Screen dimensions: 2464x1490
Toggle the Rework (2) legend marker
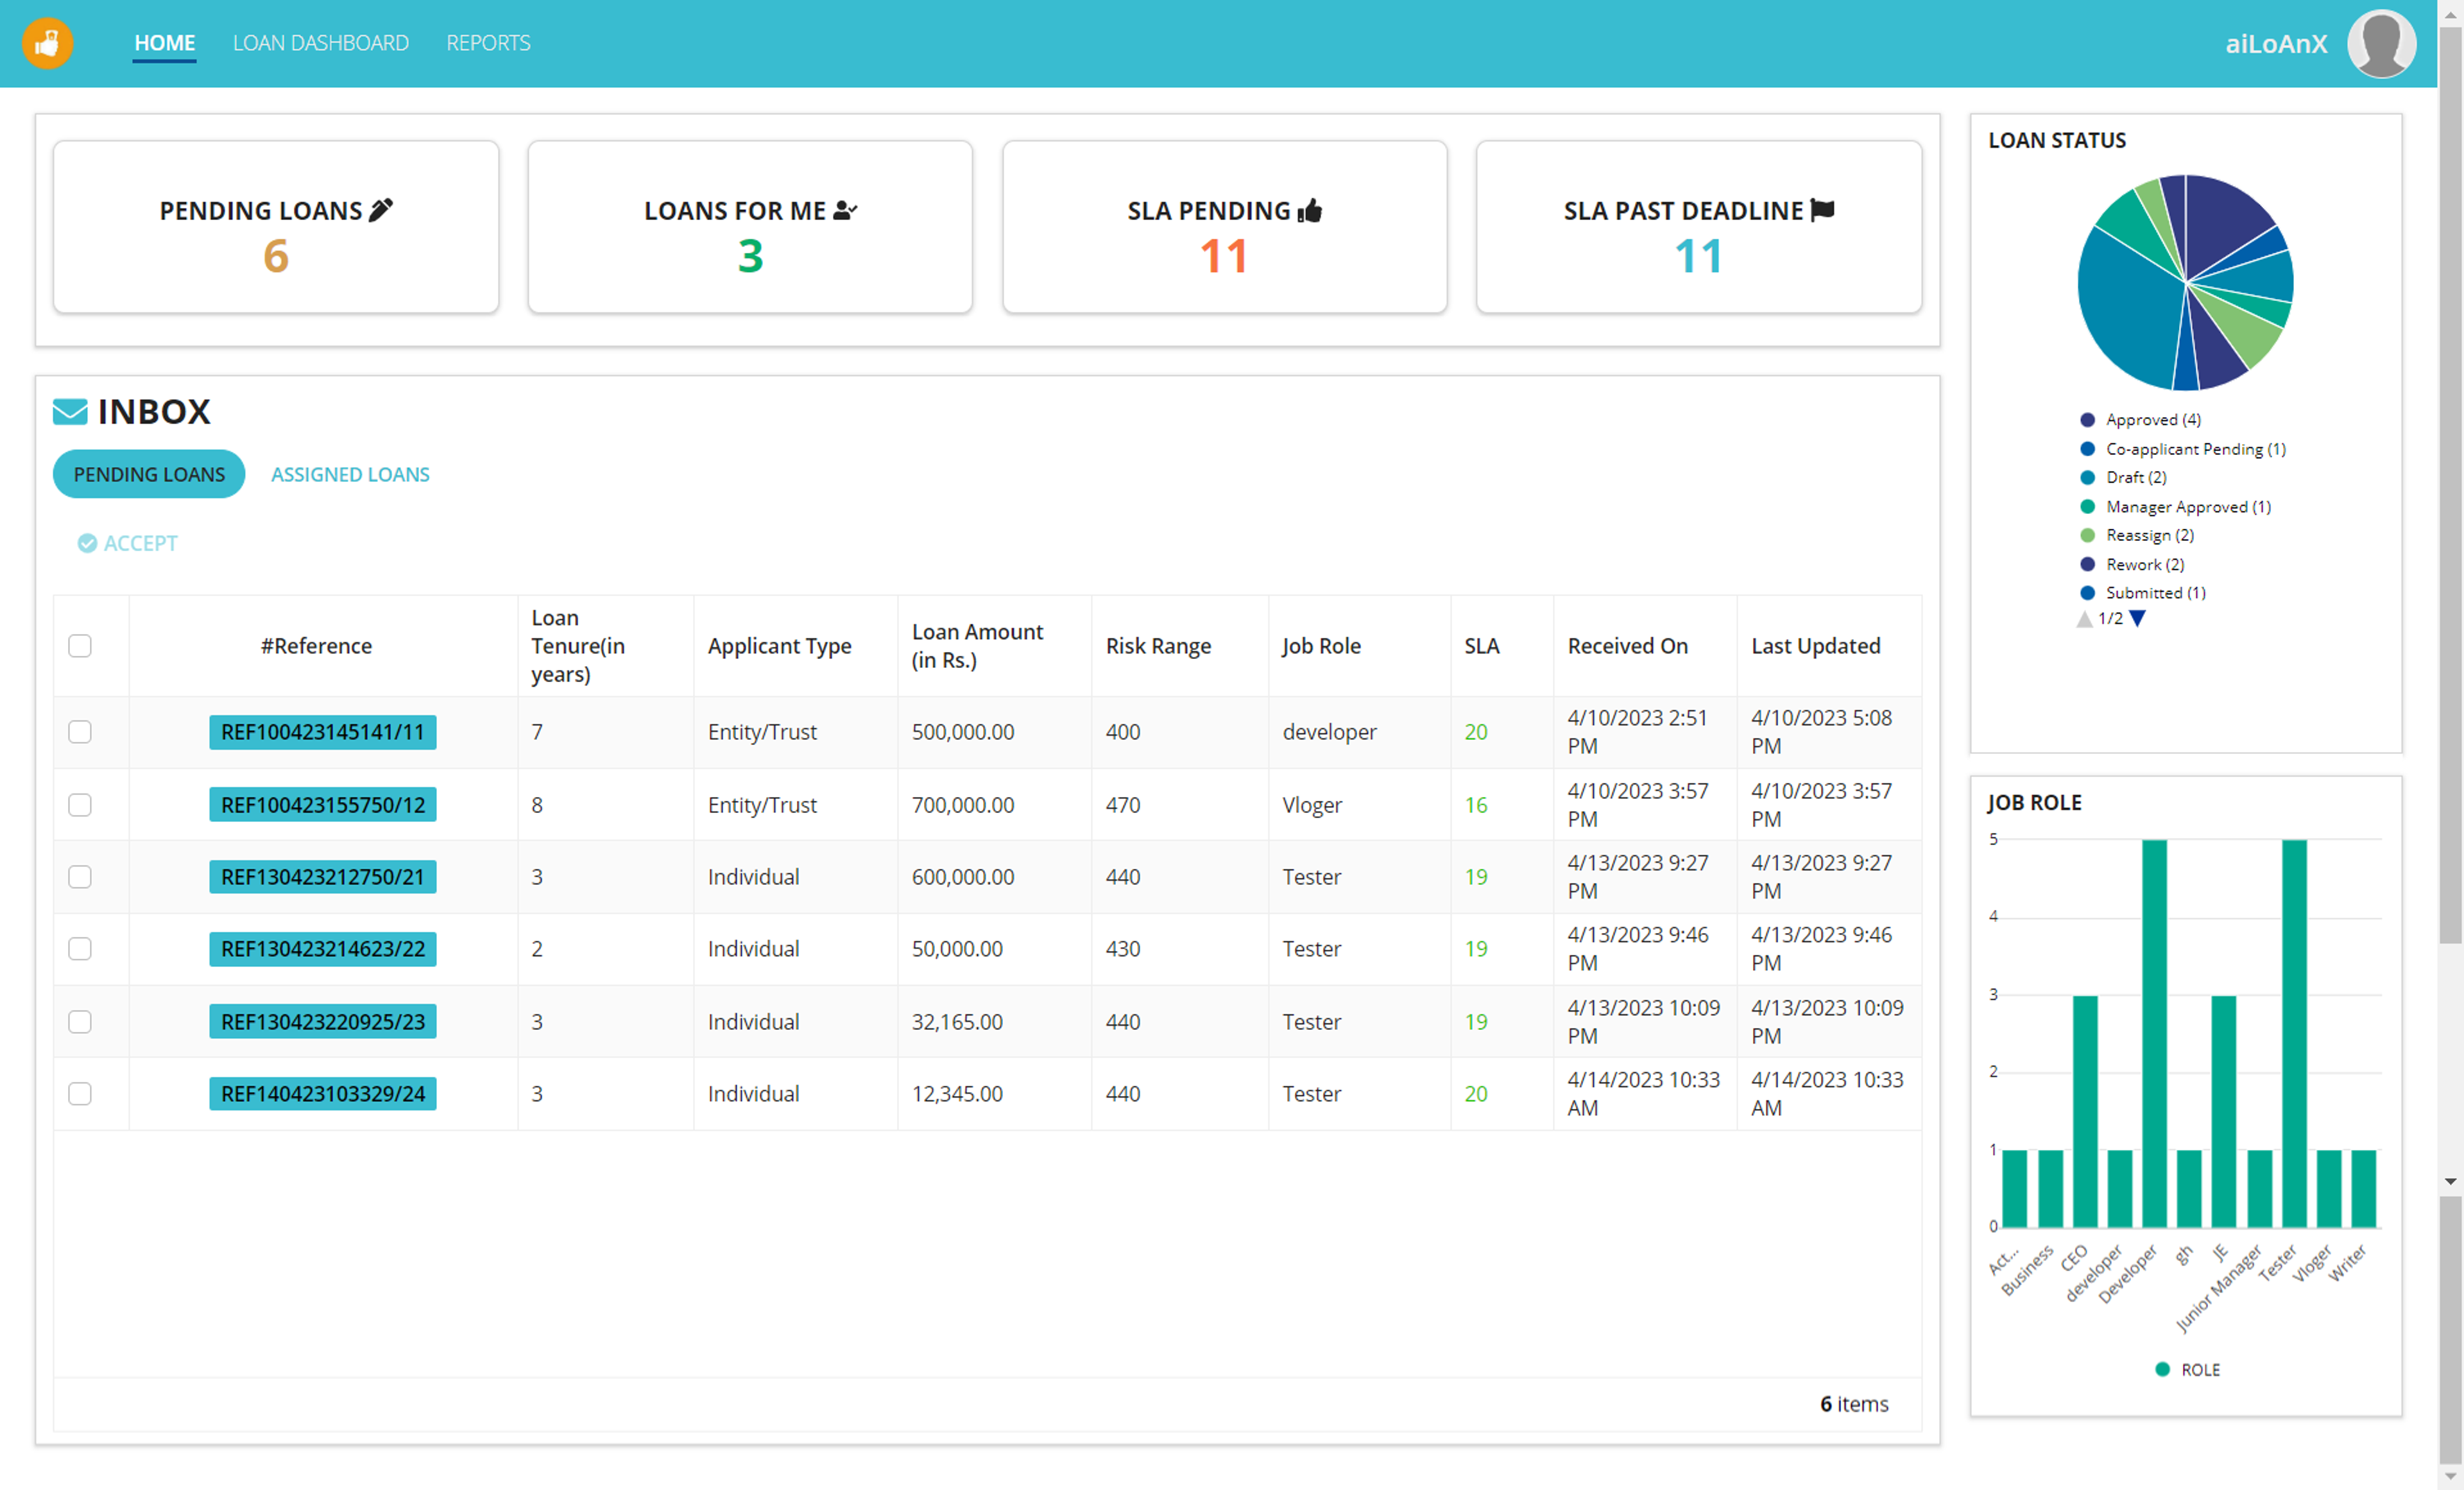click(2087, 564)
